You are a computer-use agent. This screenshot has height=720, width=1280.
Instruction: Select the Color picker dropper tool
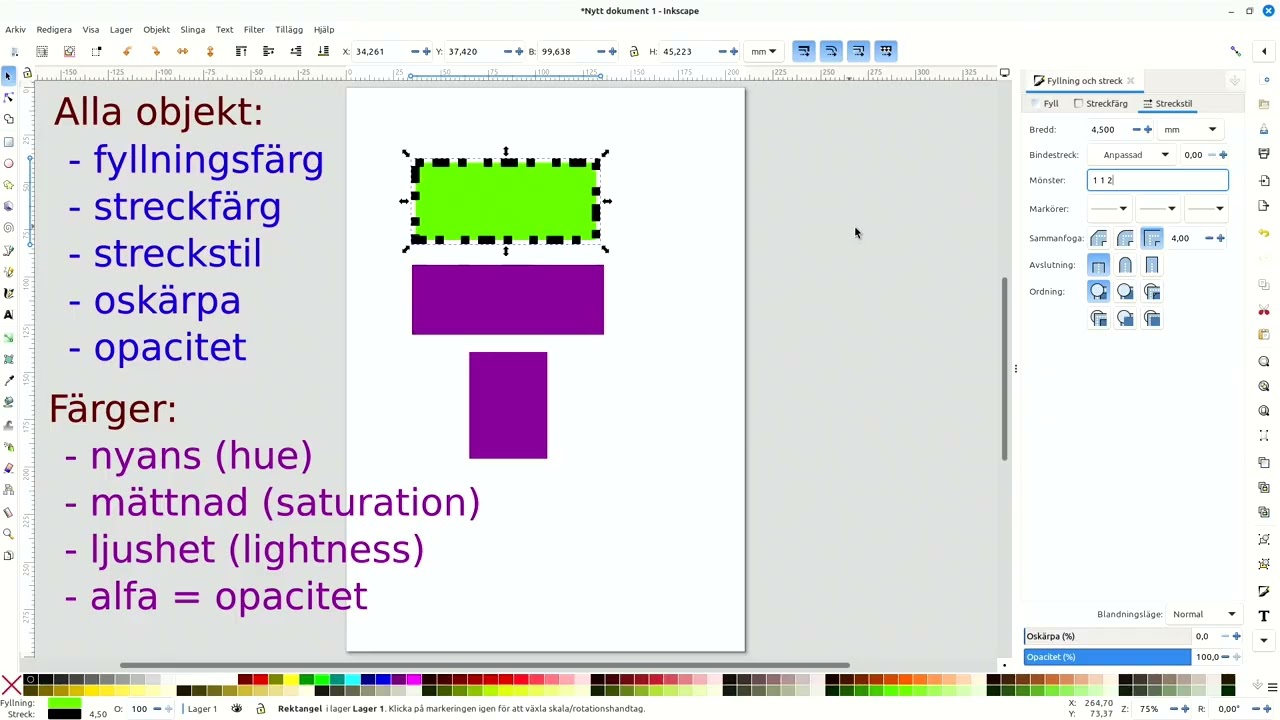point(9,381)
